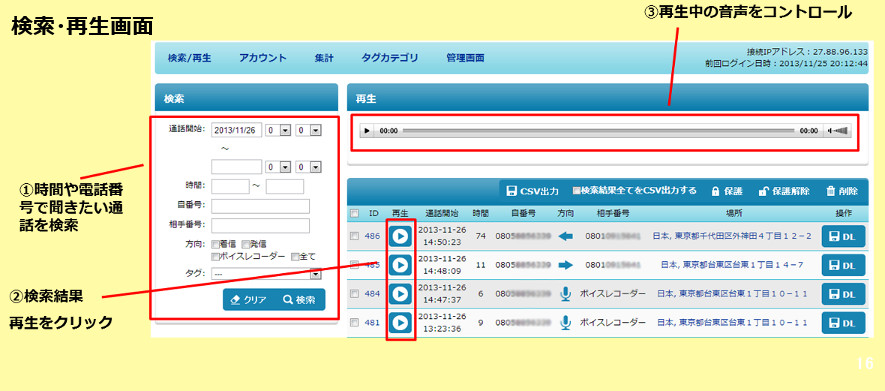Image resolution: width=885 pixels, height=391 pixels.
Task: Click the 削除 trash icon button
Action: point(842,191)
